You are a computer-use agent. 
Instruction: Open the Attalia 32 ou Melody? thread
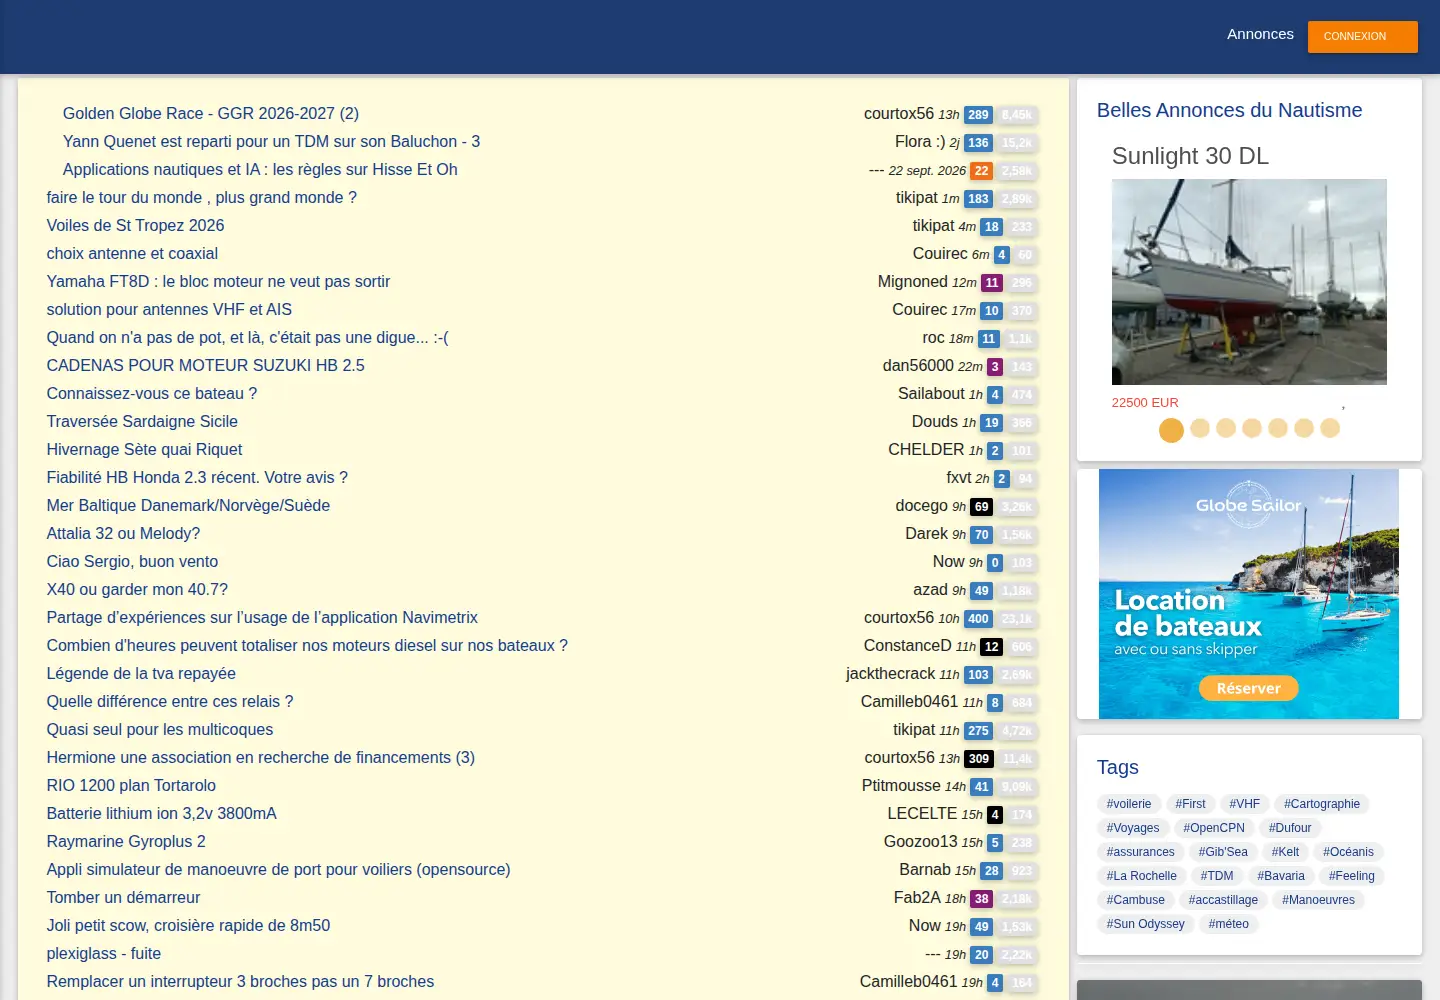[x=123, y=534]
